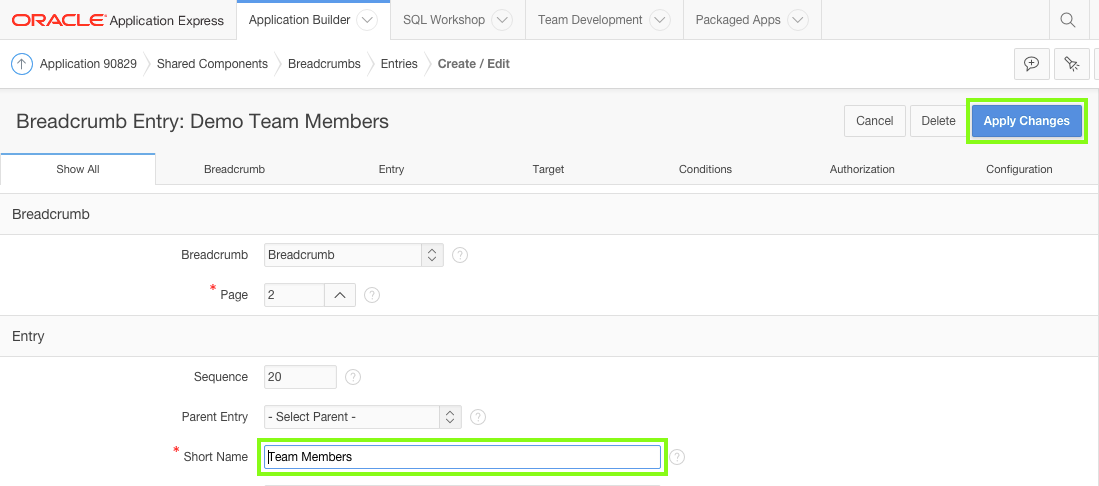1099x486 pixels.
Task: Click into the Short Name text field
Action: tap(463, 457)
